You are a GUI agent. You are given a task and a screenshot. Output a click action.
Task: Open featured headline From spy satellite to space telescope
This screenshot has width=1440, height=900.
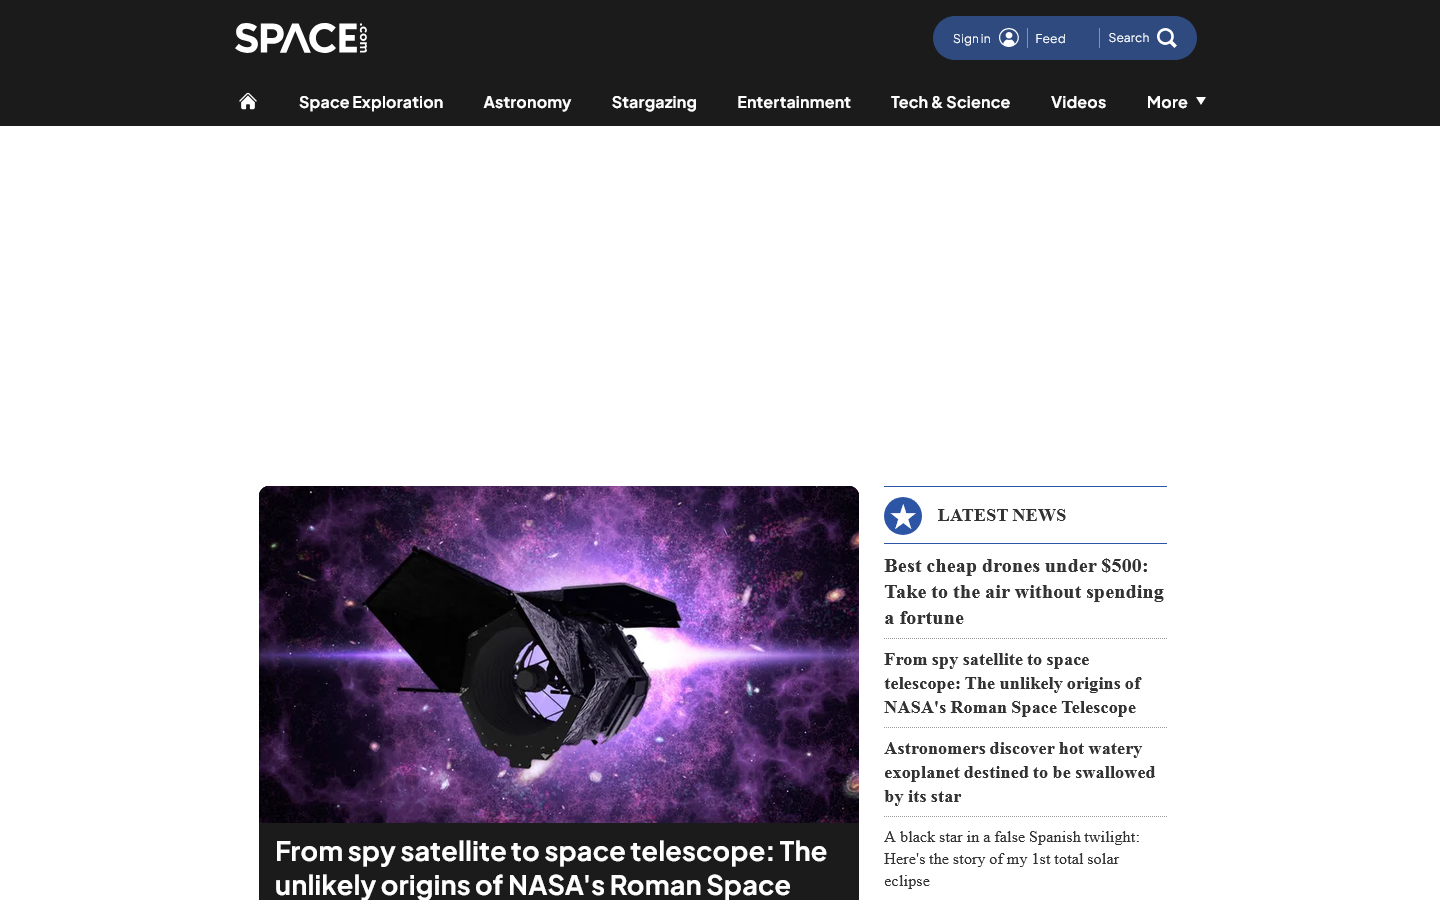click(x=551, y=867)
